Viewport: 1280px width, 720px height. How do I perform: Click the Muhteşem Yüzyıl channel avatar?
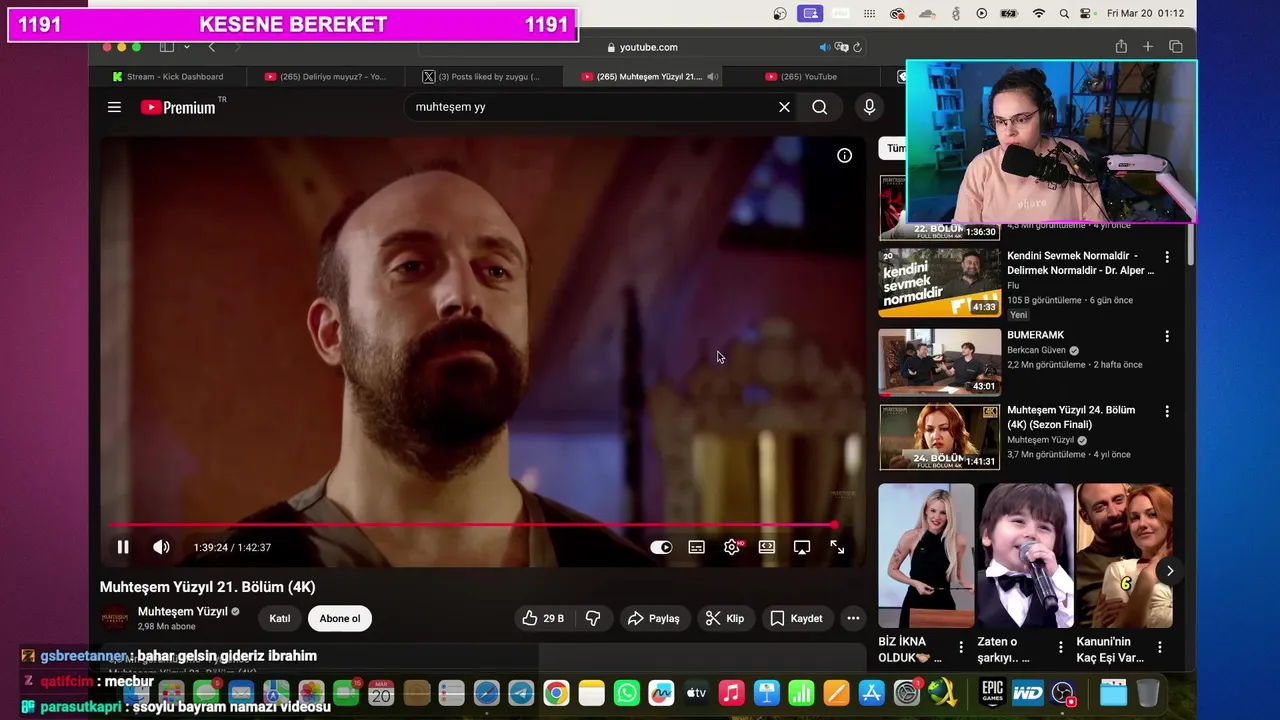[114, 618]
